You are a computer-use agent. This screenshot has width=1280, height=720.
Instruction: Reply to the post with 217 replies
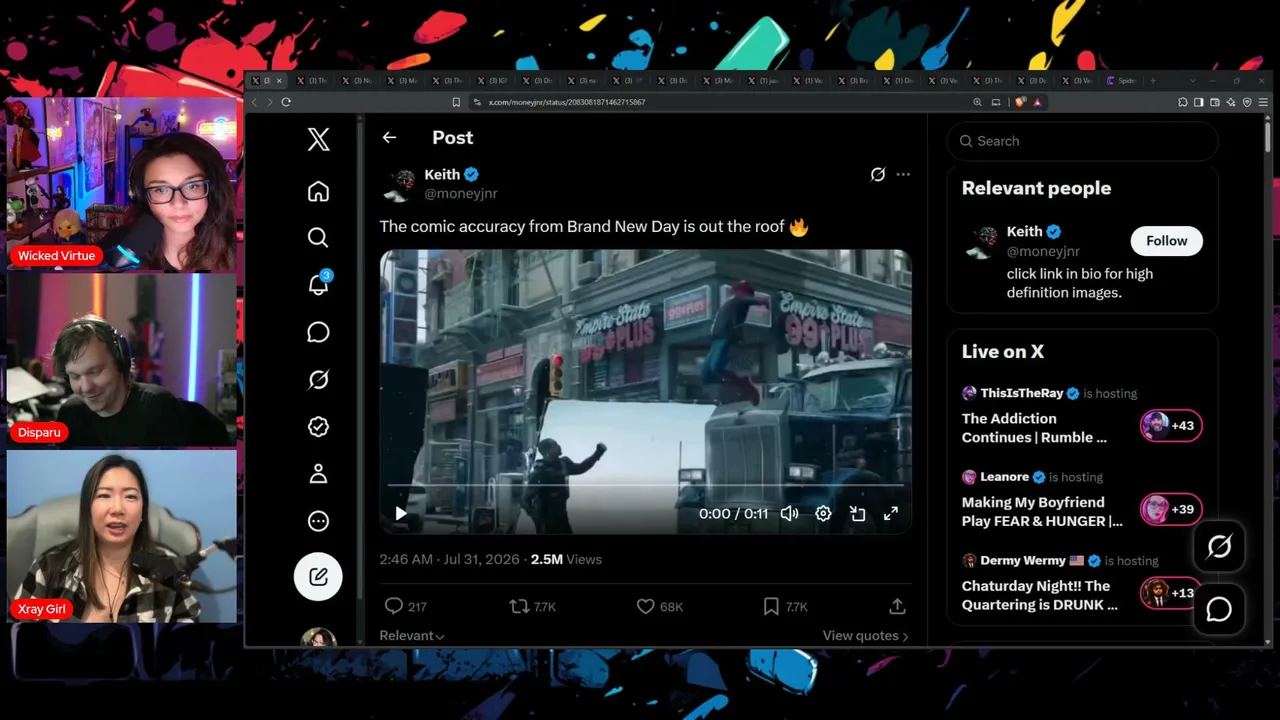(405, 606)
